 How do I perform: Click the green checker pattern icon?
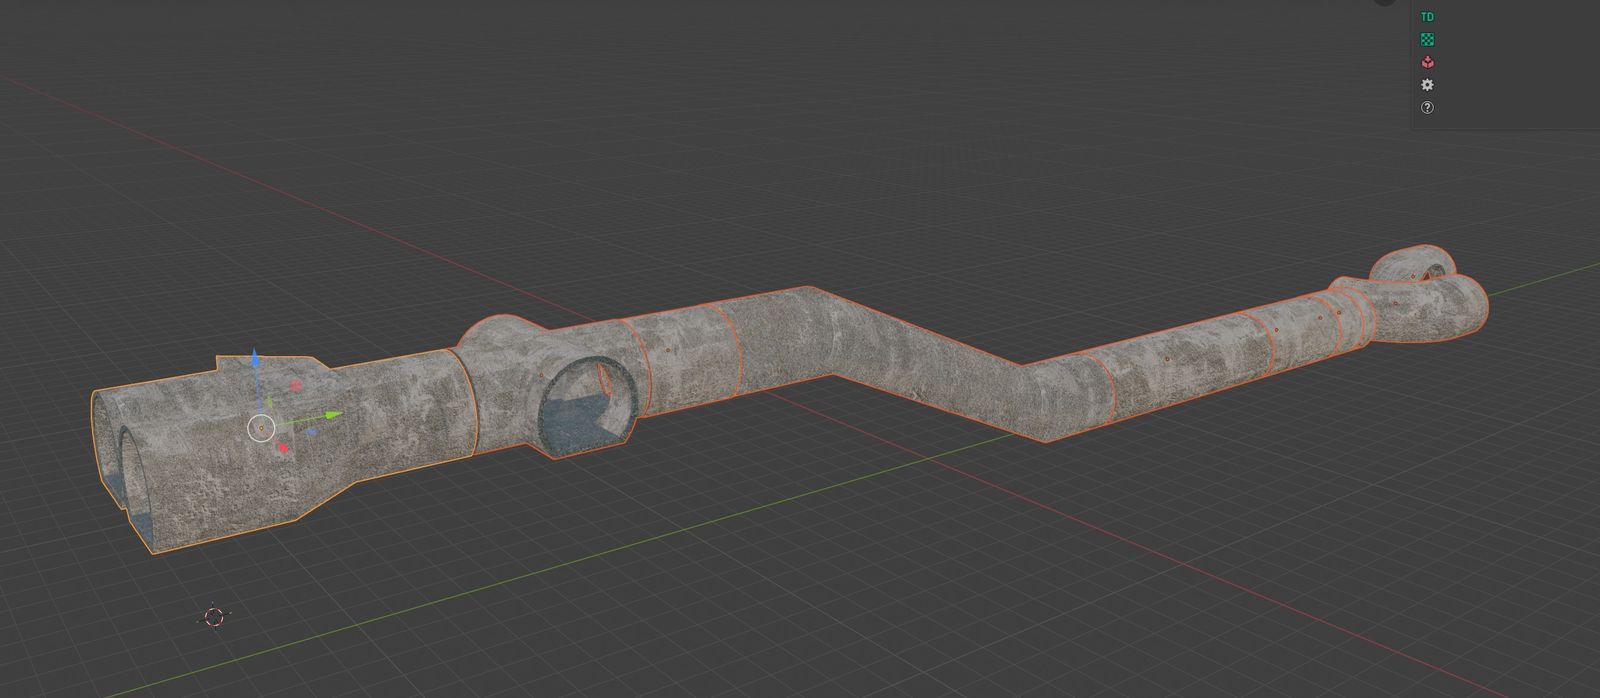(1427, 40)
